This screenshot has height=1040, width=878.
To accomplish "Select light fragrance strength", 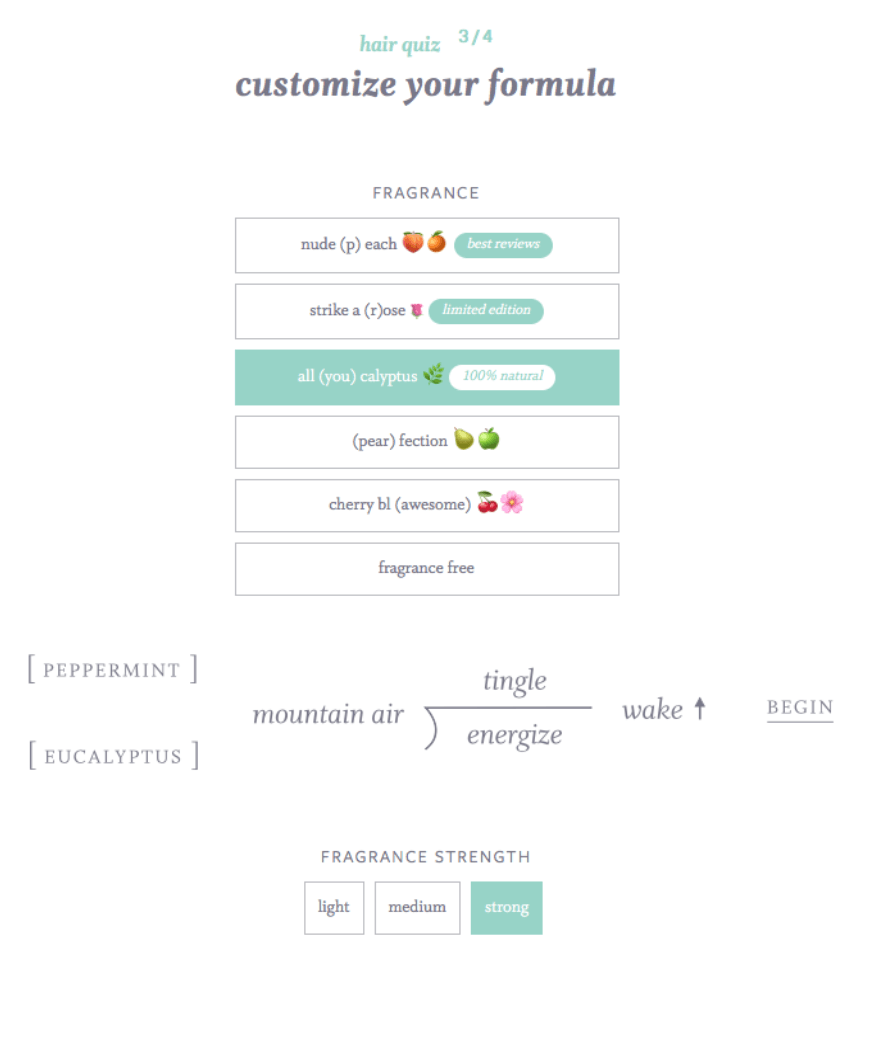I will click(x=334, y=907).
